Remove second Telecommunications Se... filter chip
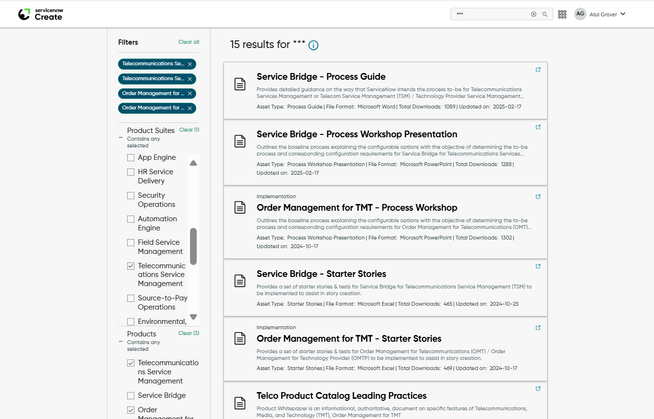Image resolution: width=654 pixels, height=419 pixels. point(190,79)
